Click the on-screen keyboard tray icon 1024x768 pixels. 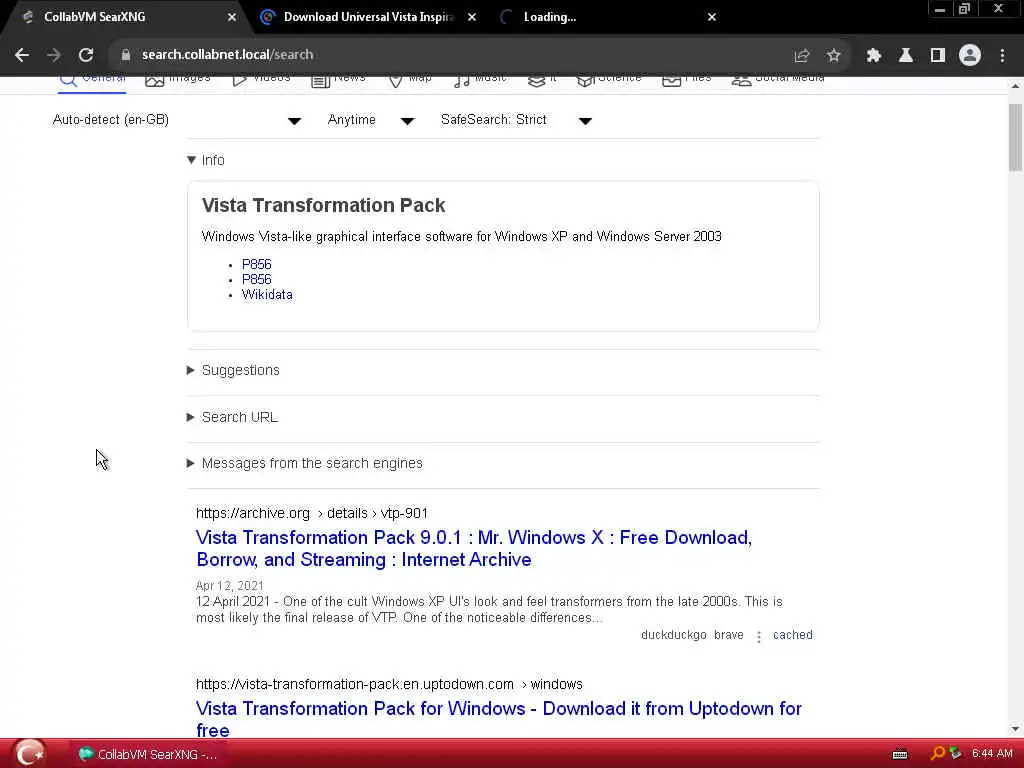900,754
